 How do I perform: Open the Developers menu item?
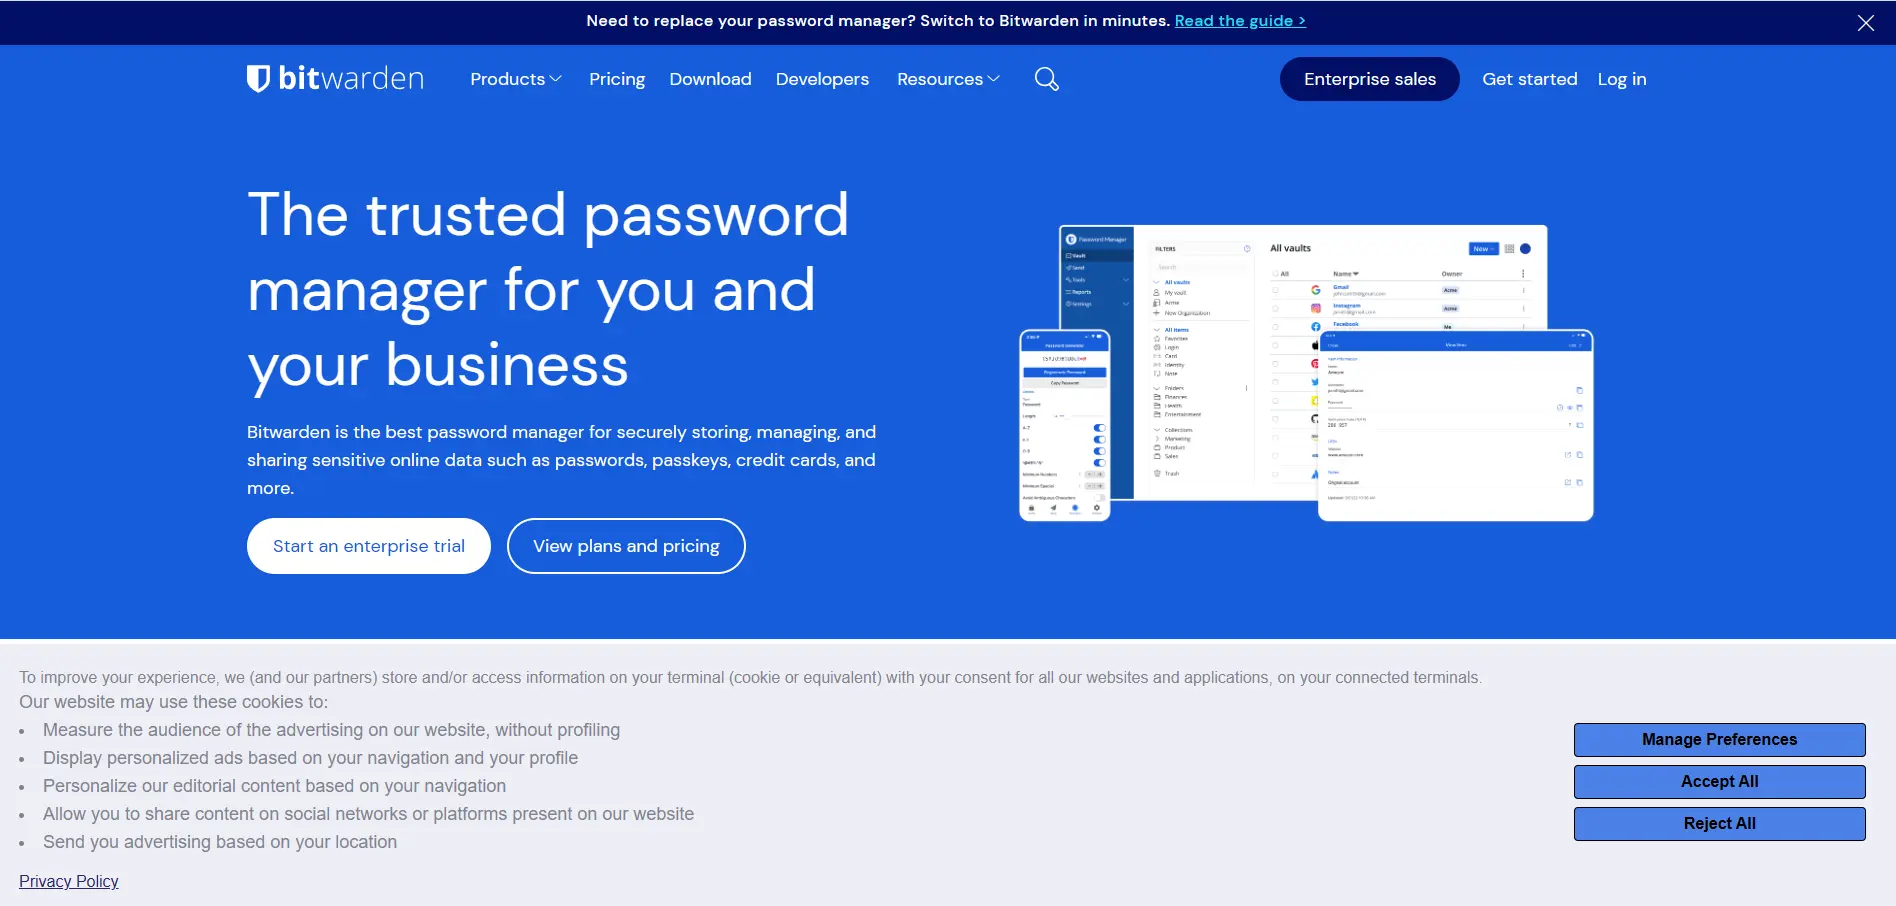click(x=822, y=79)
